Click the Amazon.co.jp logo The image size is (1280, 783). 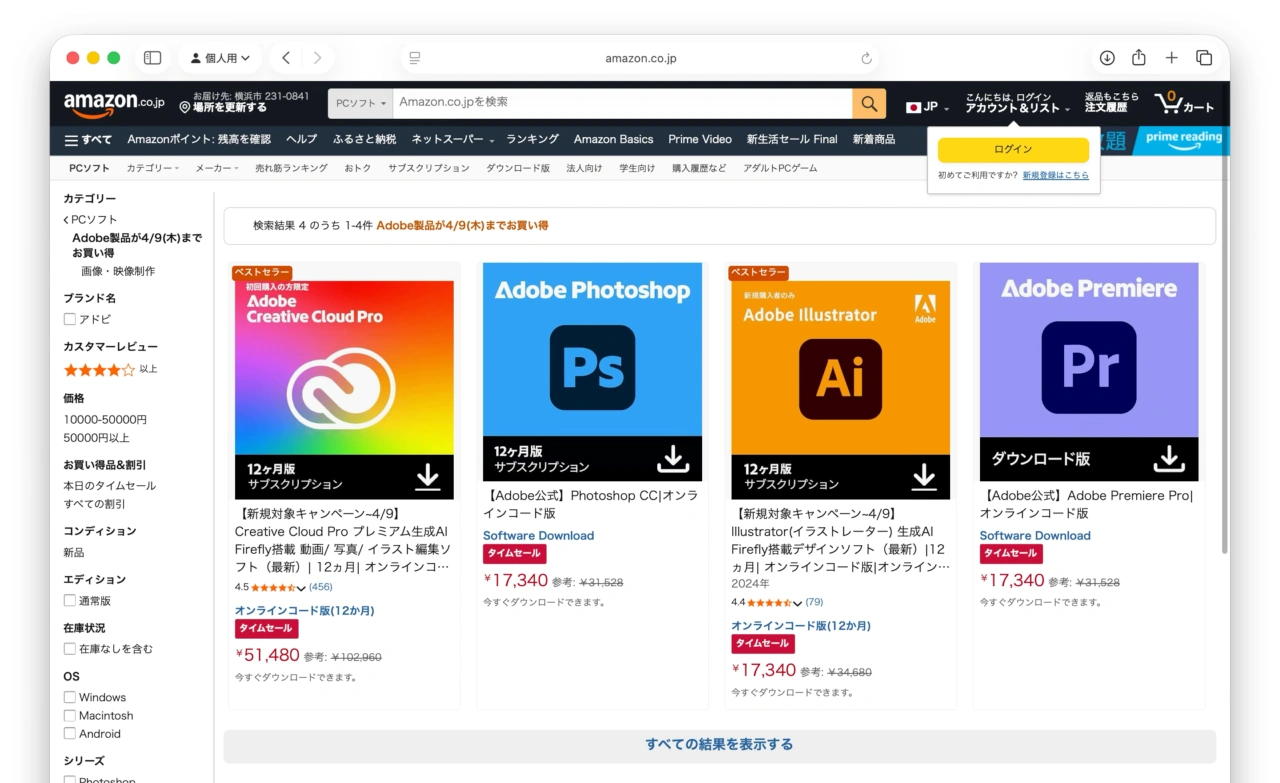pos(112,102)
